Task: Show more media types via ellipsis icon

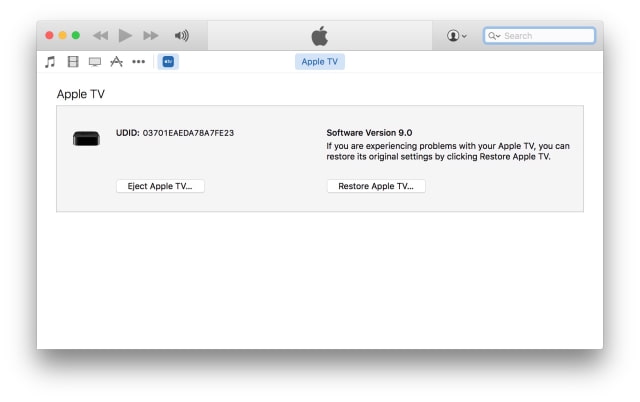Action: pyautogui.click(x=138, y=62)
